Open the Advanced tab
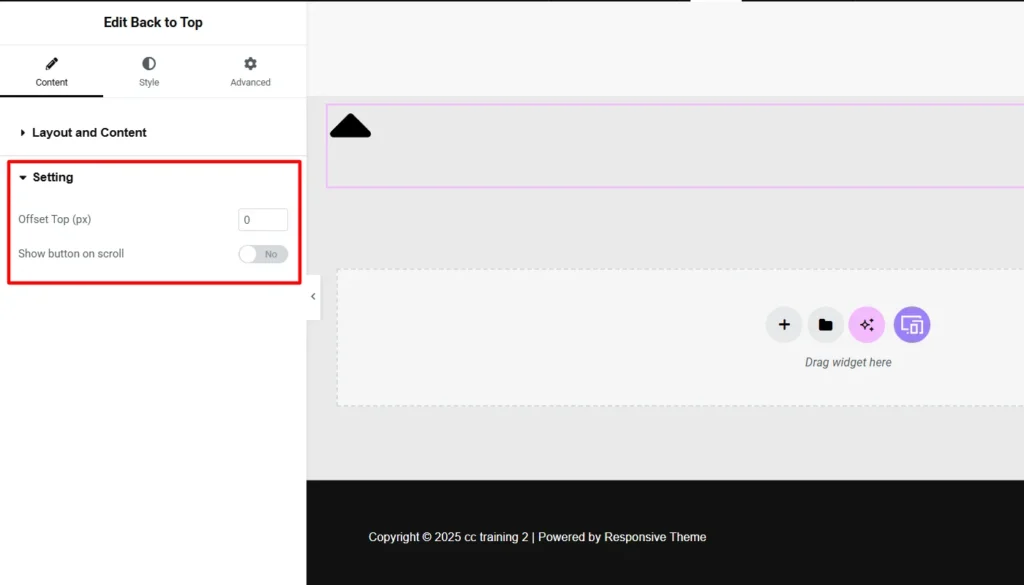 [x=250, y=72]
